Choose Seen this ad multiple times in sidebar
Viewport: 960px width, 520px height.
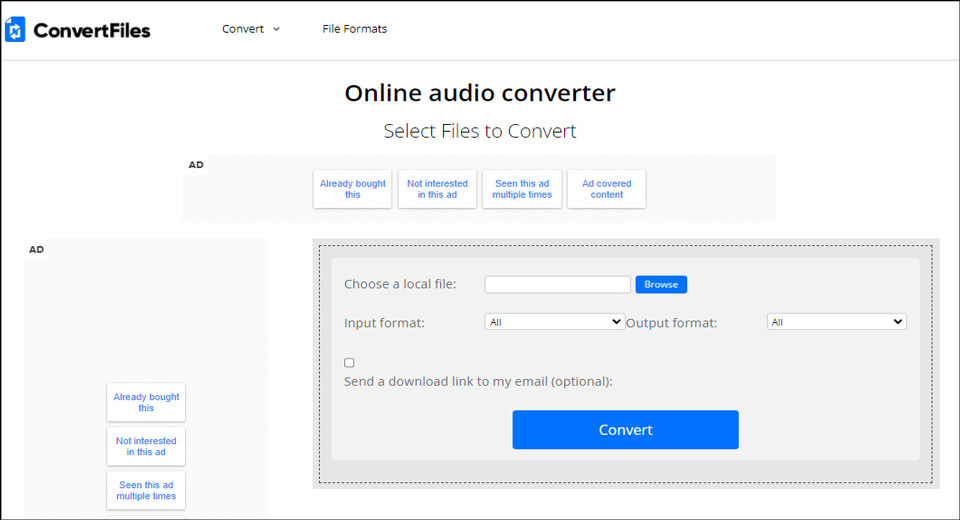pos(146,490)
